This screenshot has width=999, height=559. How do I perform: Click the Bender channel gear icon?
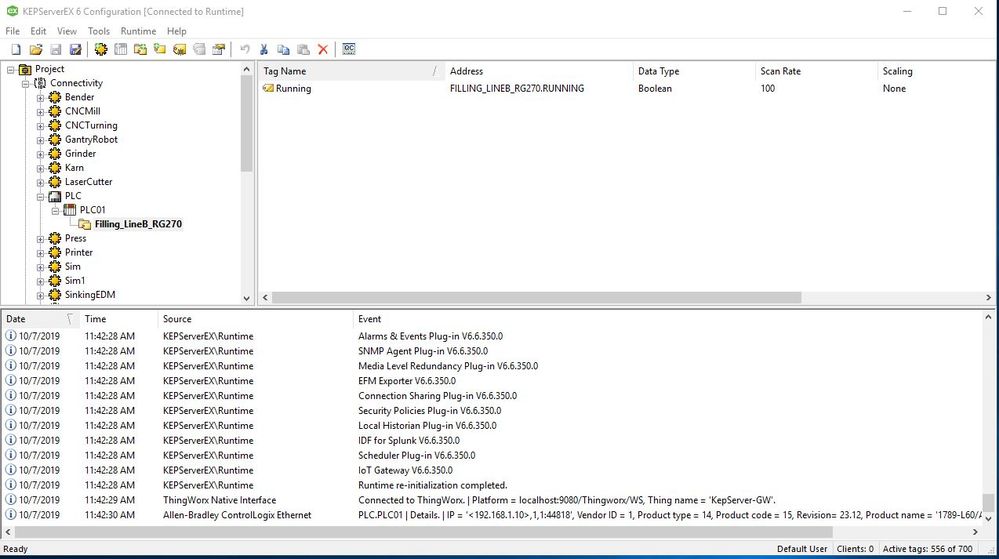pos(55,97)
